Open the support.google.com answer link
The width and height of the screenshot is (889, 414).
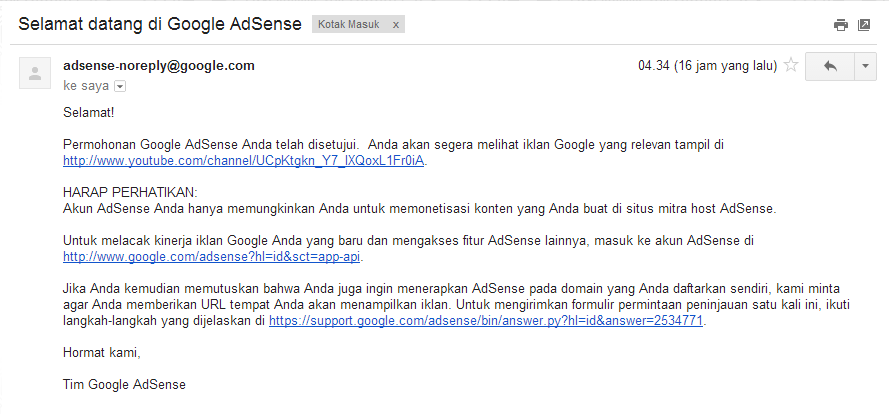point(486,321)
